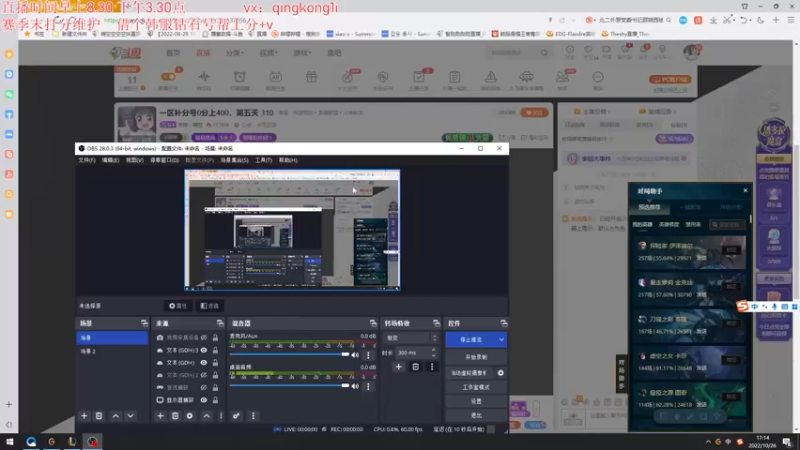The width and height of the screenshot is (800, 450).
Task: Adjust desktop audio volume slider
Action: (x=289, y=386)
